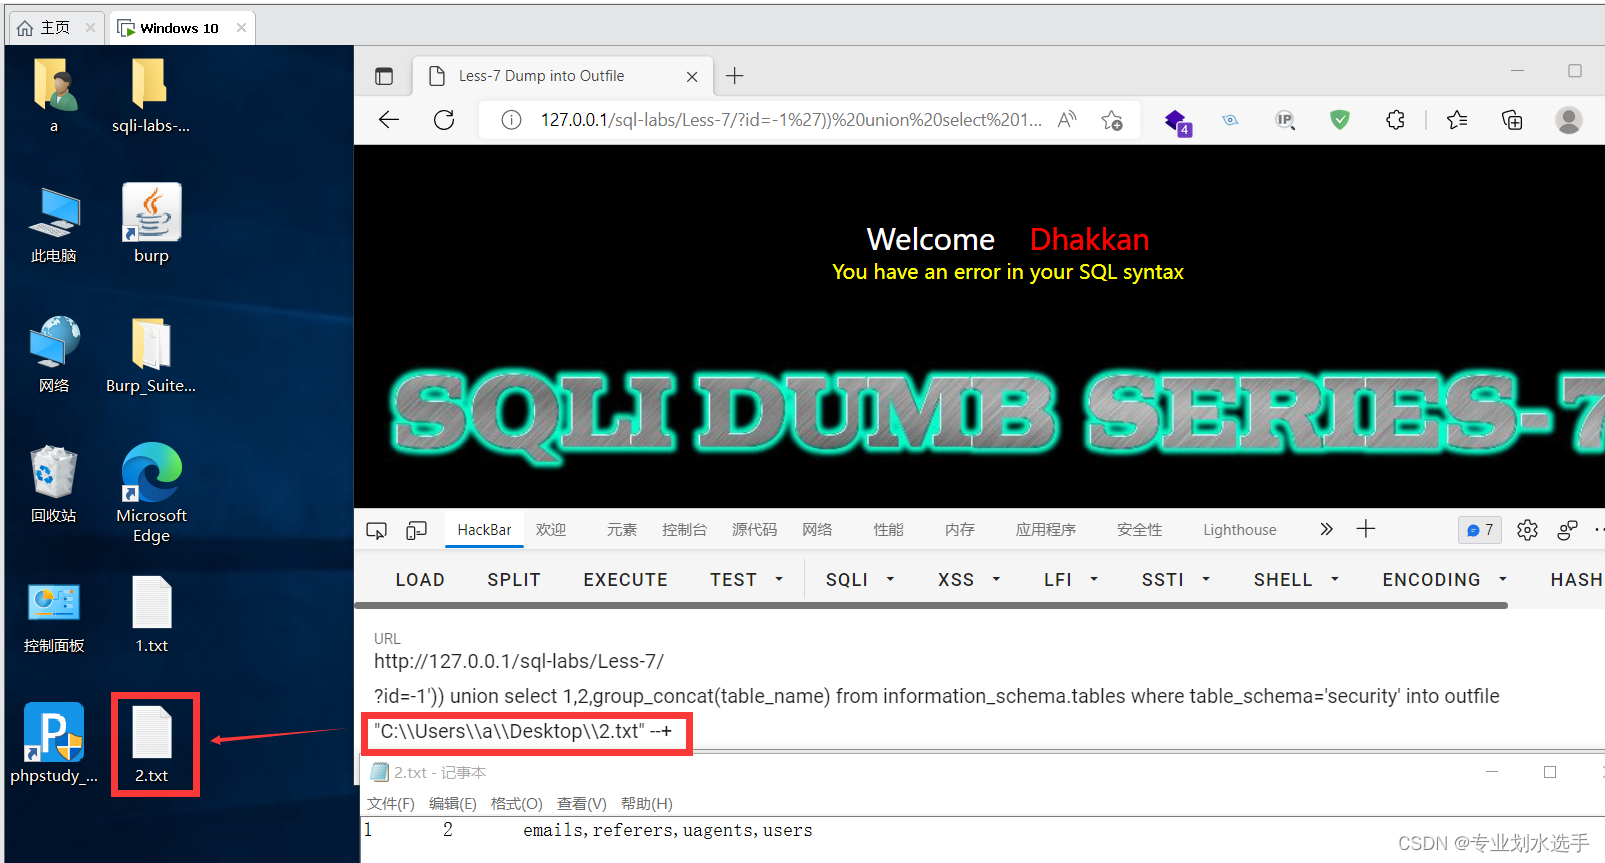Open Notepad 查看(V) menu
The image size is (1605, 863).
click(x=582, y=804)
